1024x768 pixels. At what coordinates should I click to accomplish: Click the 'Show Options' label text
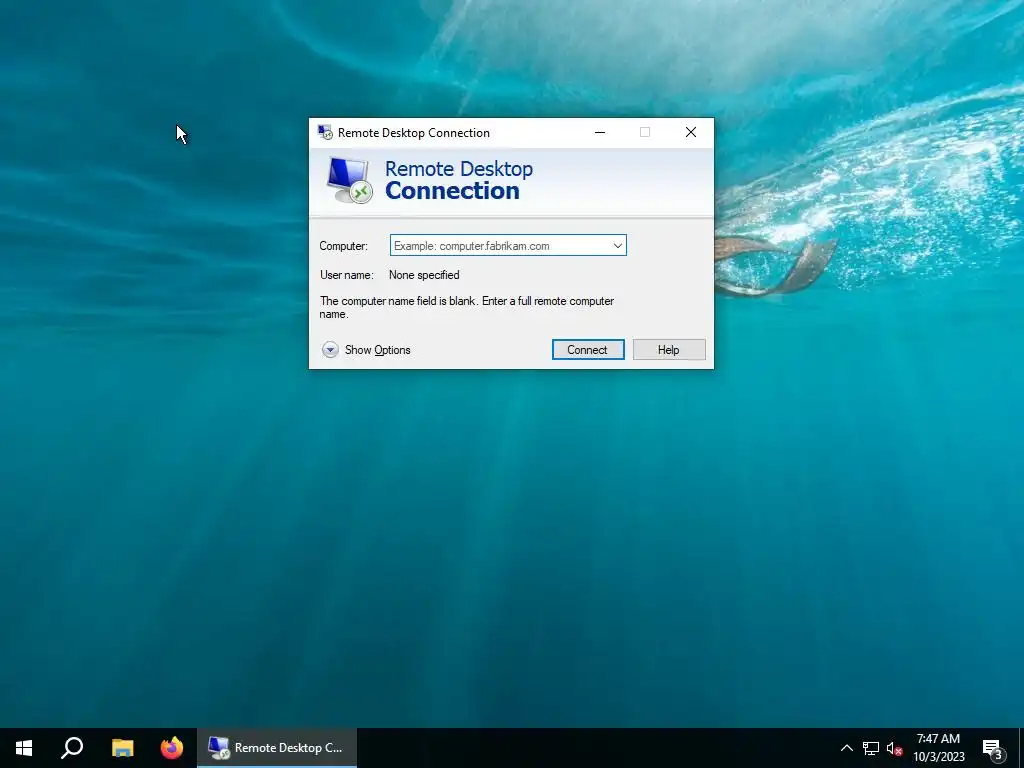377,350
